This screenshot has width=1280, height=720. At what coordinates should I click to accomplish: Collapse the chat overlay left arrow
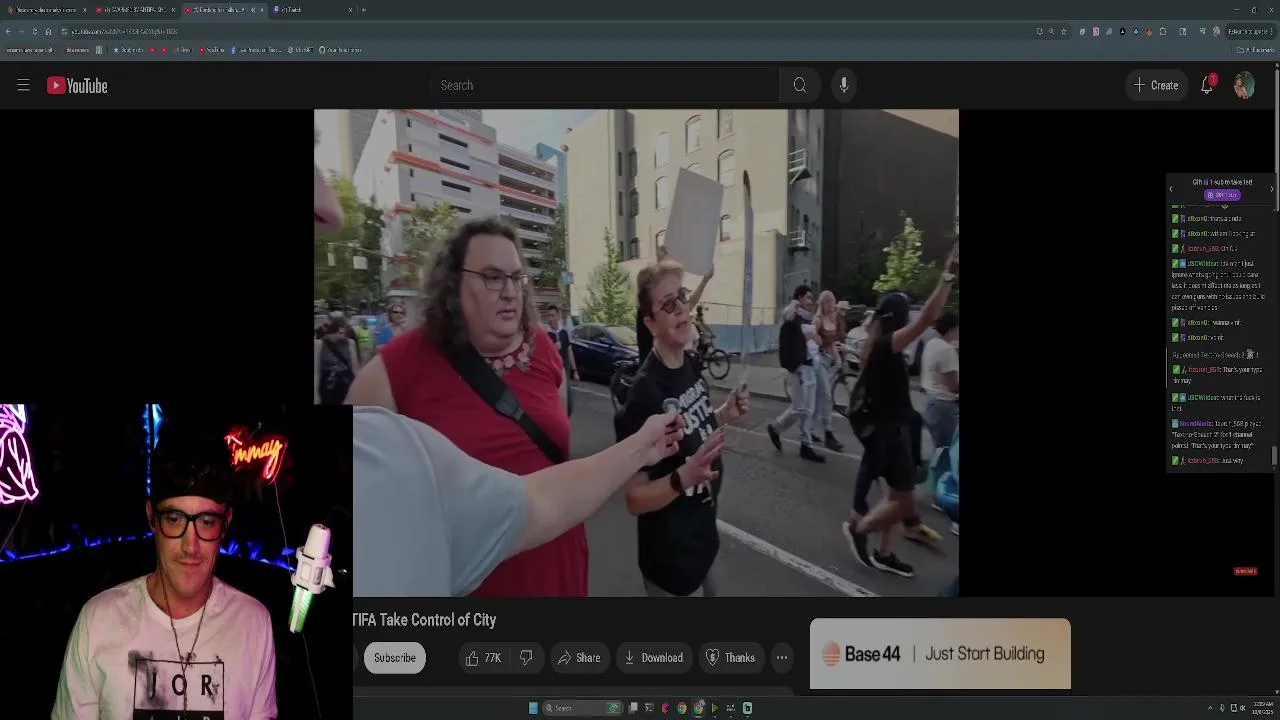point(1171,188)
